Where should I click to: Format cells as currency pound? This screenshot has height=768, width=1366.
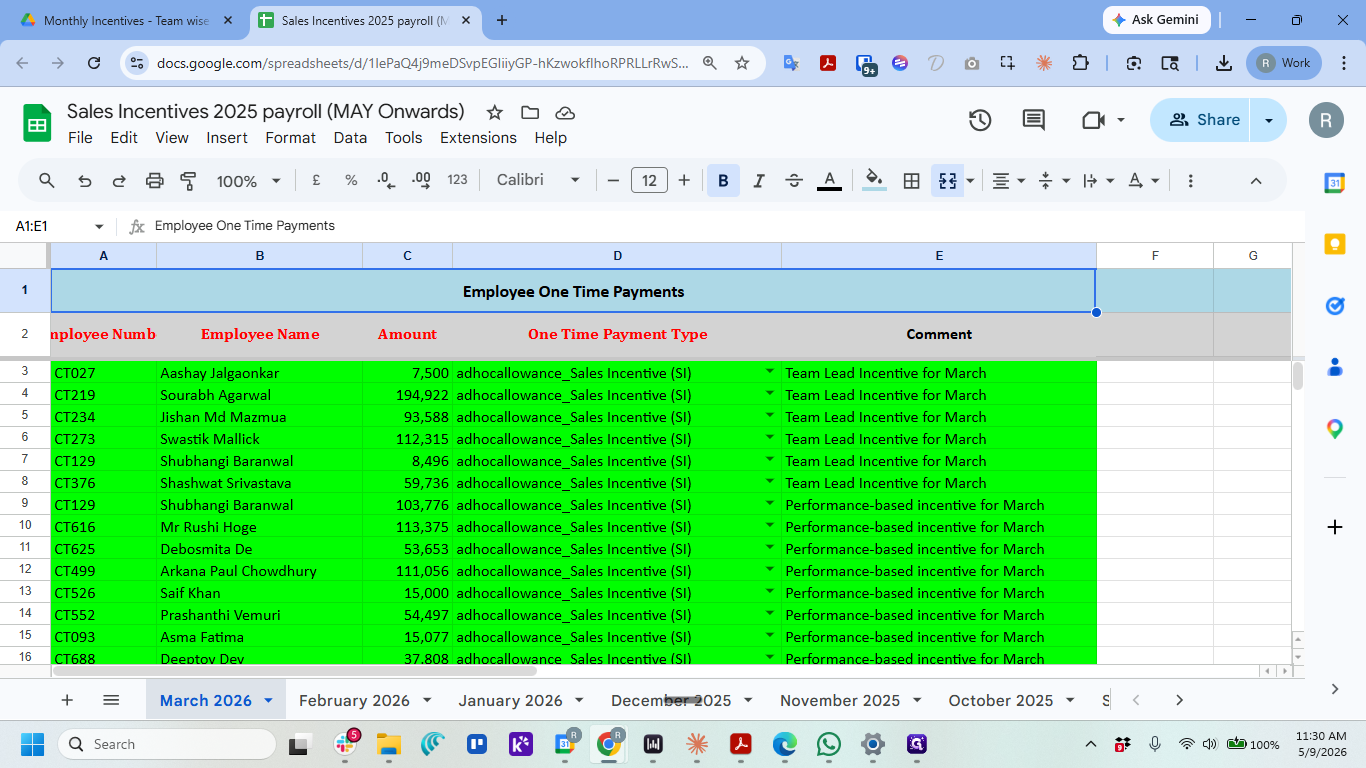click(316, 180)
